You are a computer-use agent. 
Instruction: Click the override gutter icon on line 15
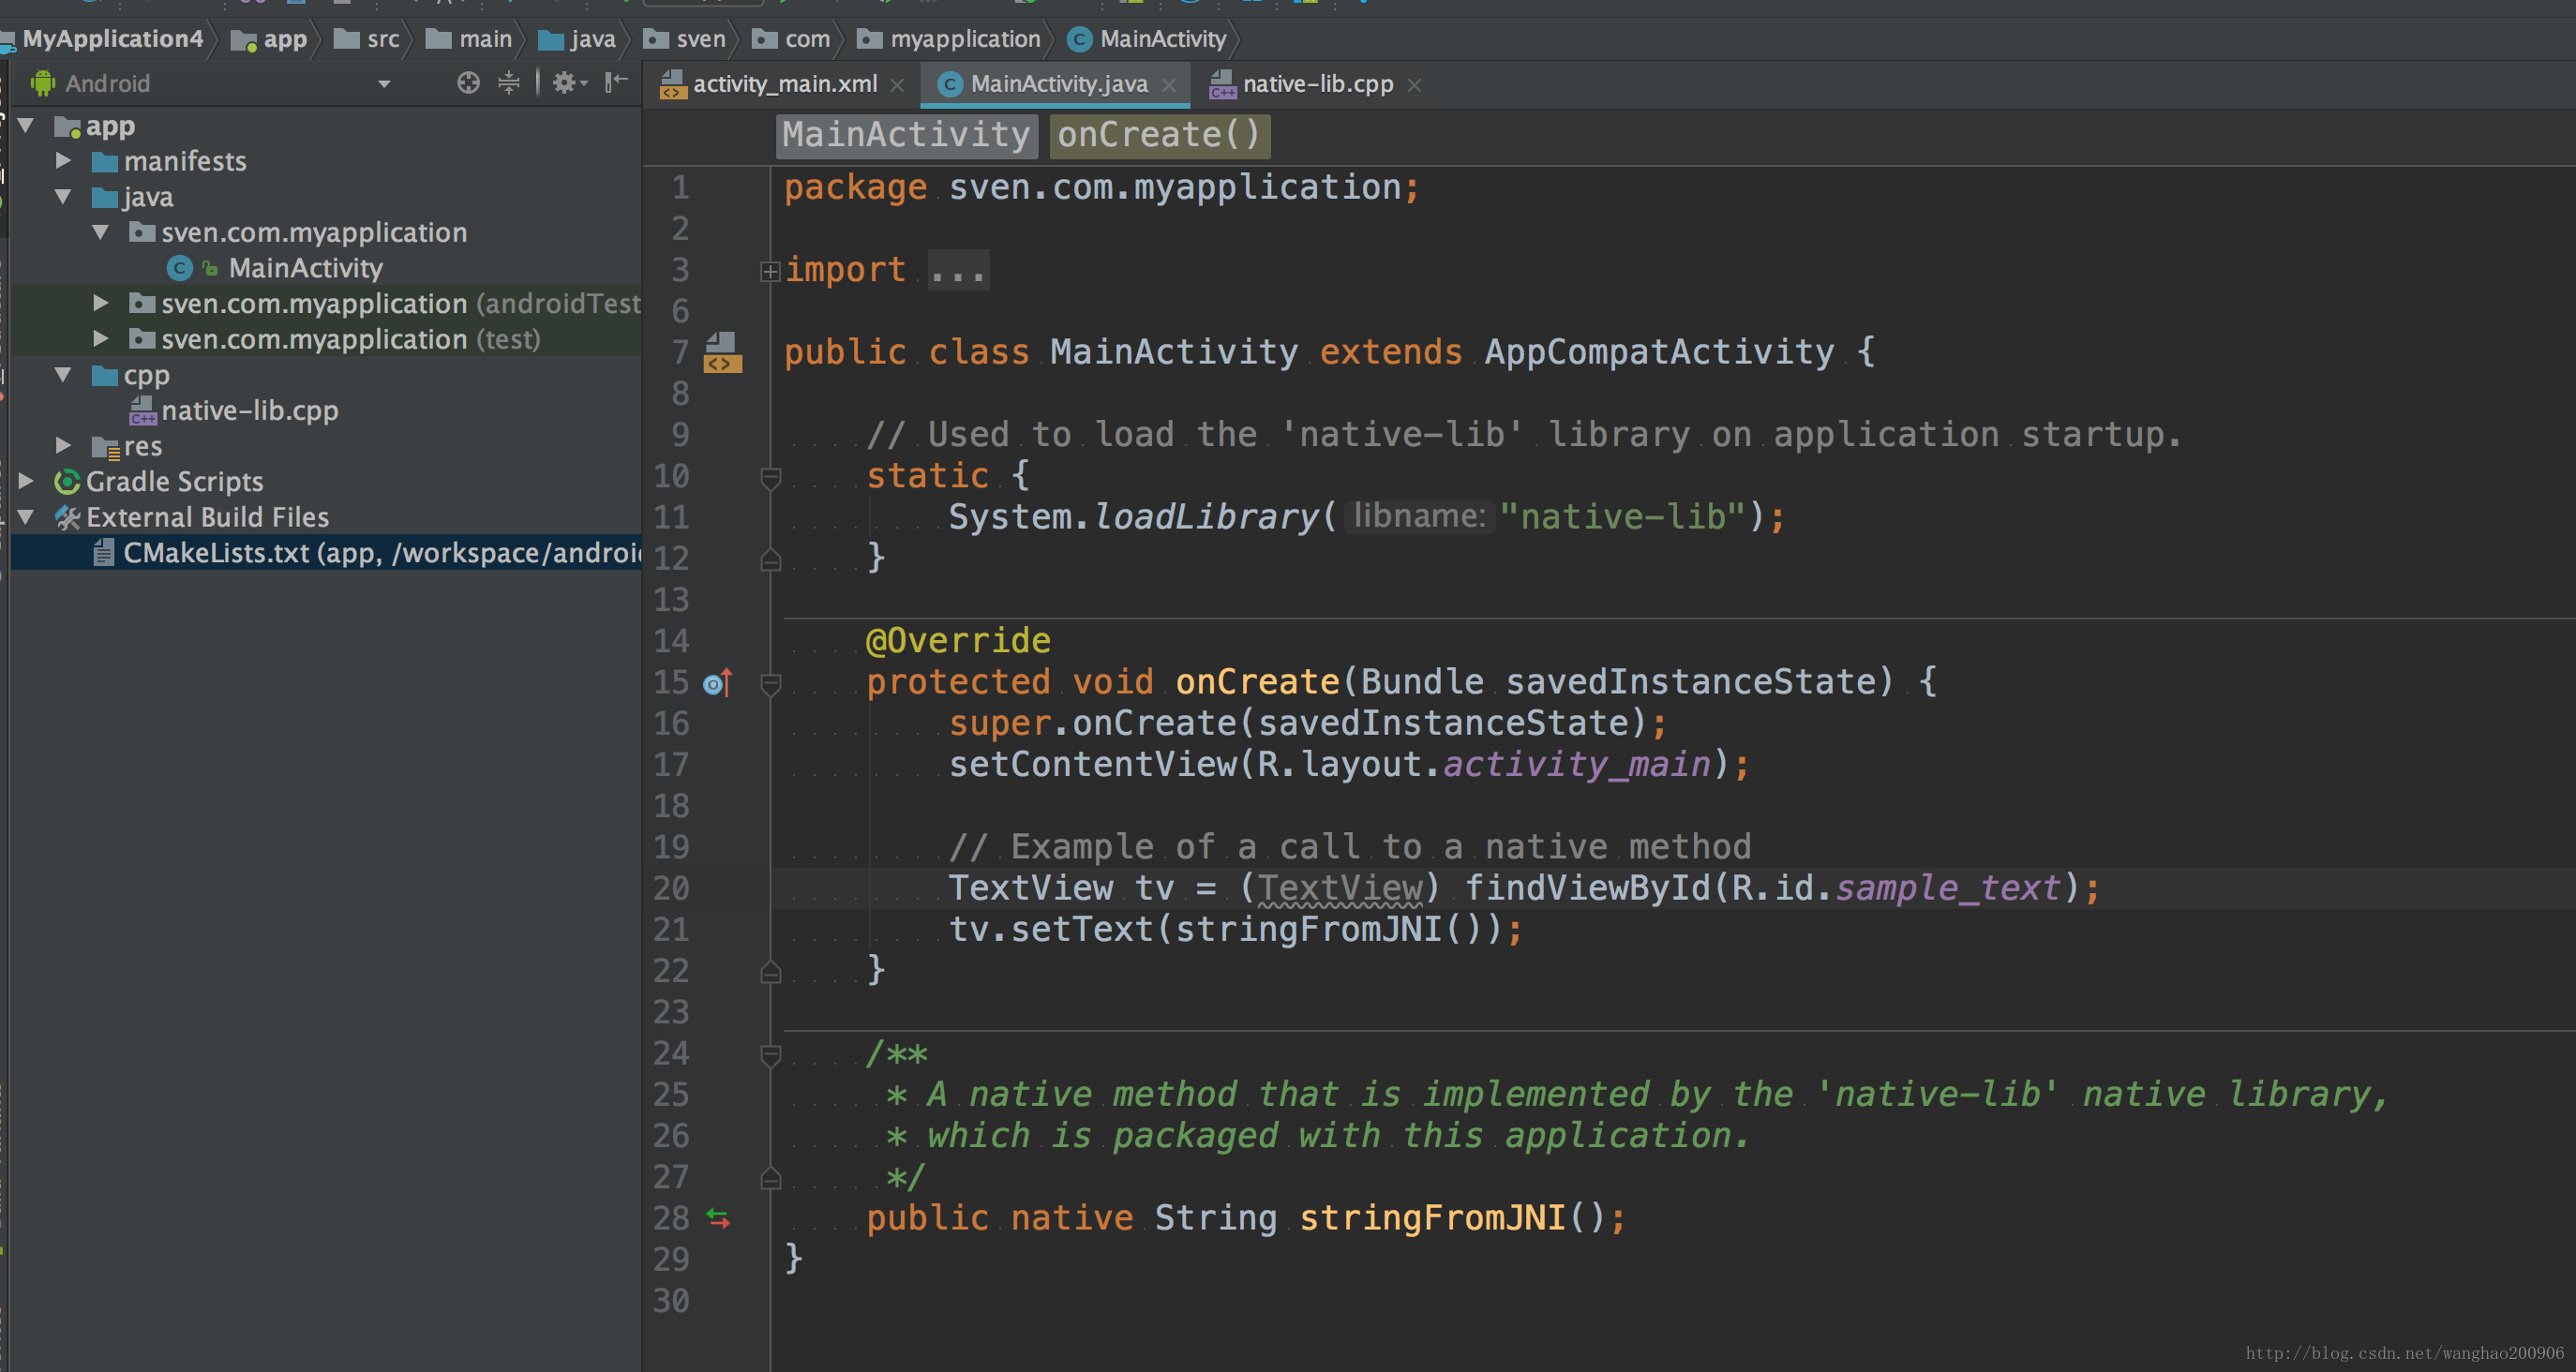pyautogui.click(x=718, y=683)
